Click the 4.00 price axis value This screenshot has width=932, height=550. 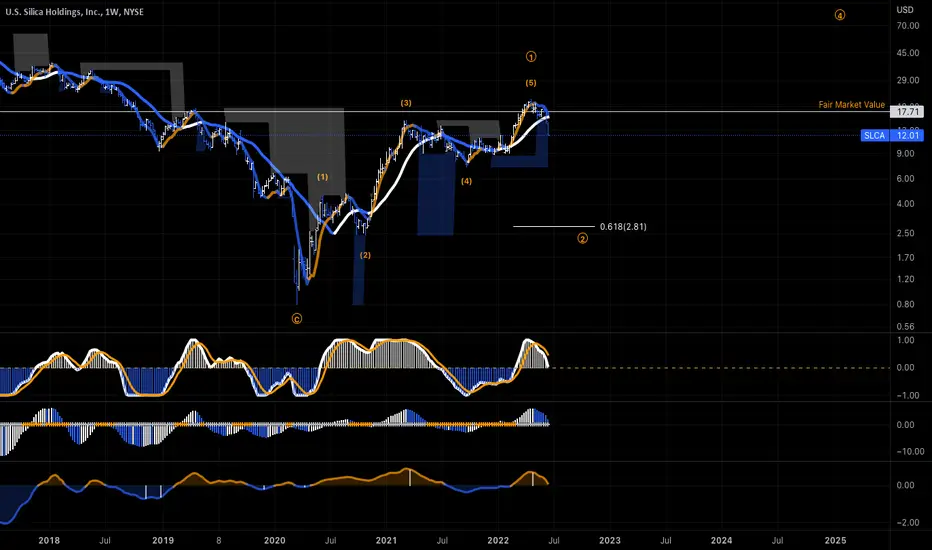(905, 203)
